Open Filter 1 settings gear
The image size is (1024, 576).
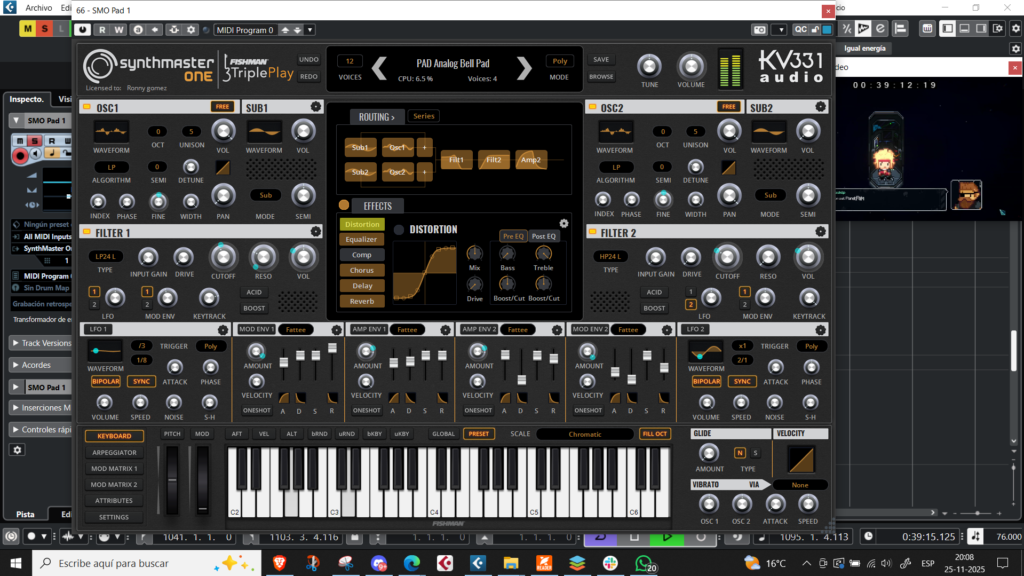tap(315, 232)
